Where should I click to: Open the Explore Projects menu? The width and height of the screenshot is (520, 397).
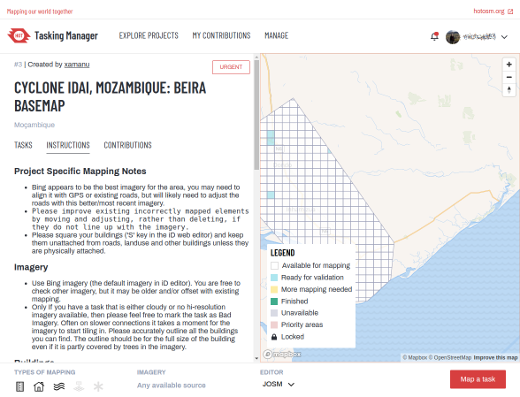click(x=149, y=36)
